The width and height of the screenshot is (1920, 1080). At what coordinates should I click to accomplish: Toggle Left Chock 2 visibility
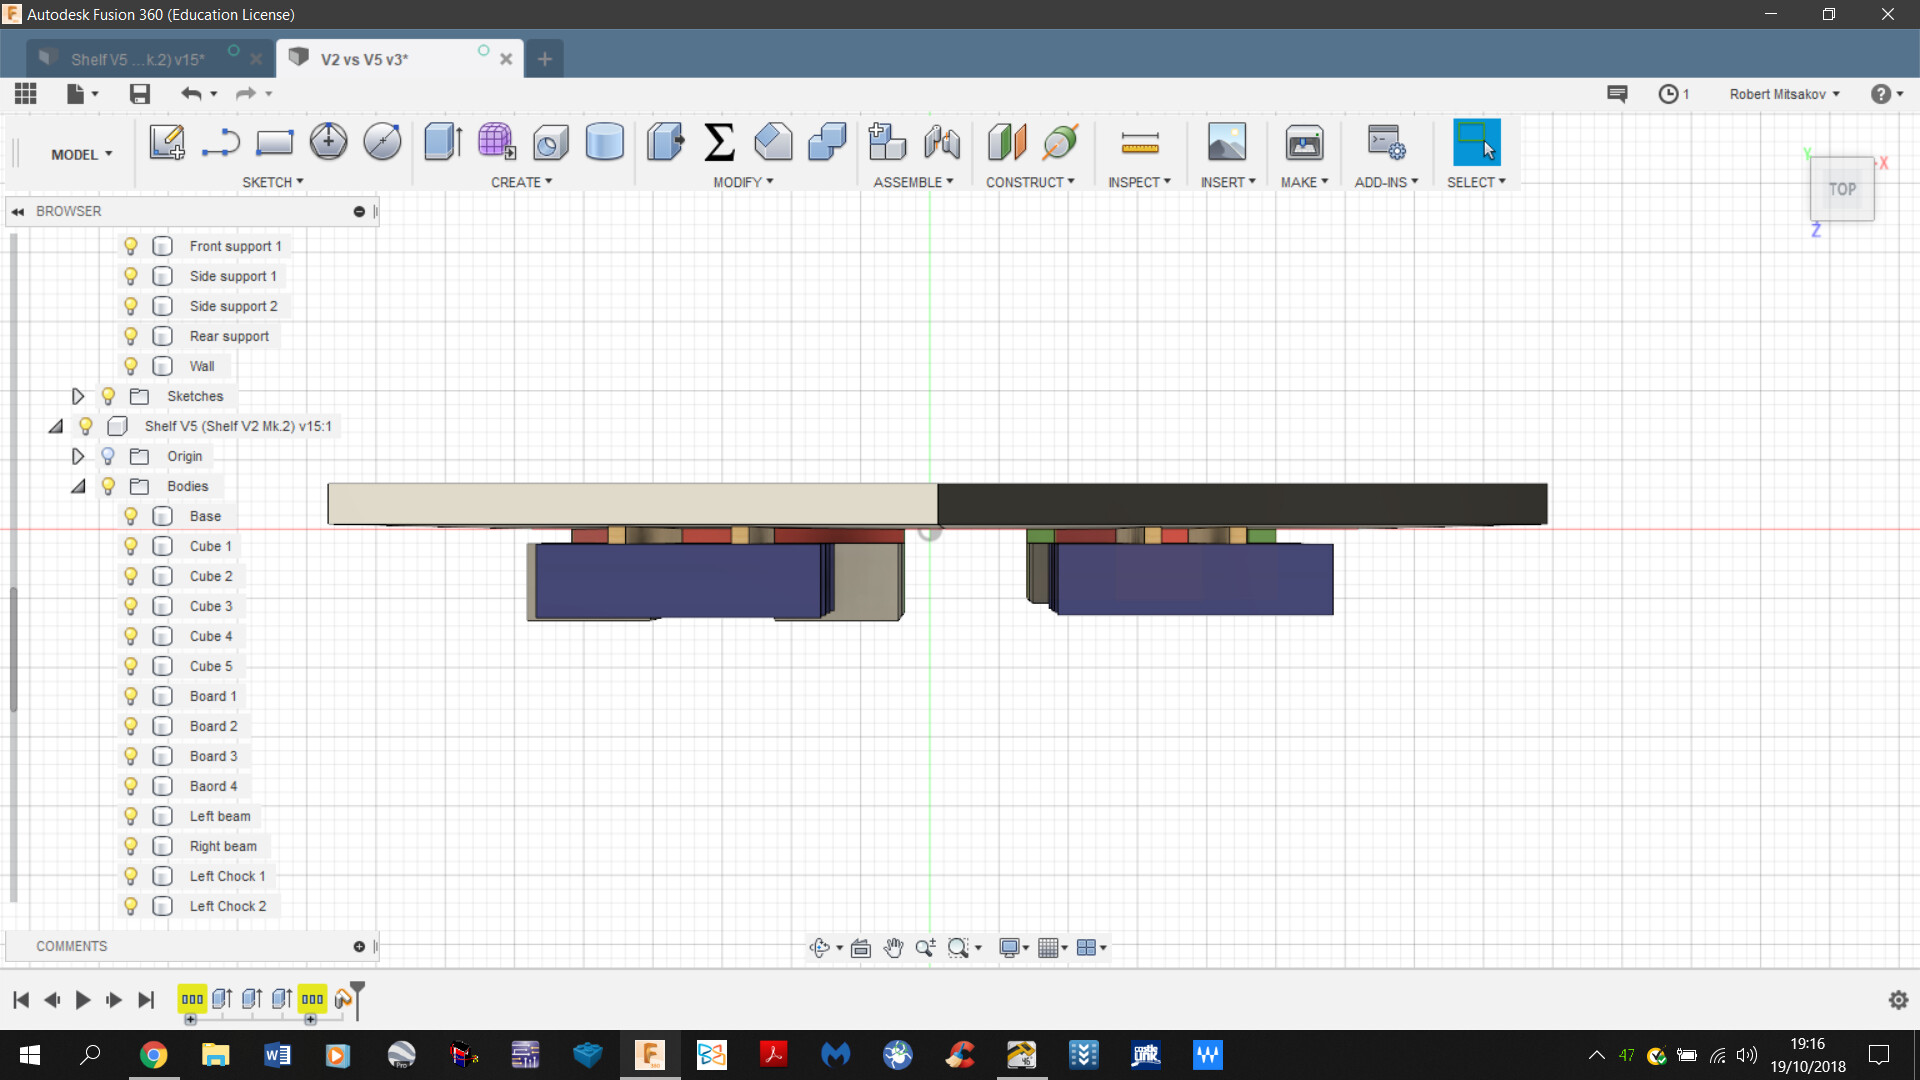[x=130, y=906]
